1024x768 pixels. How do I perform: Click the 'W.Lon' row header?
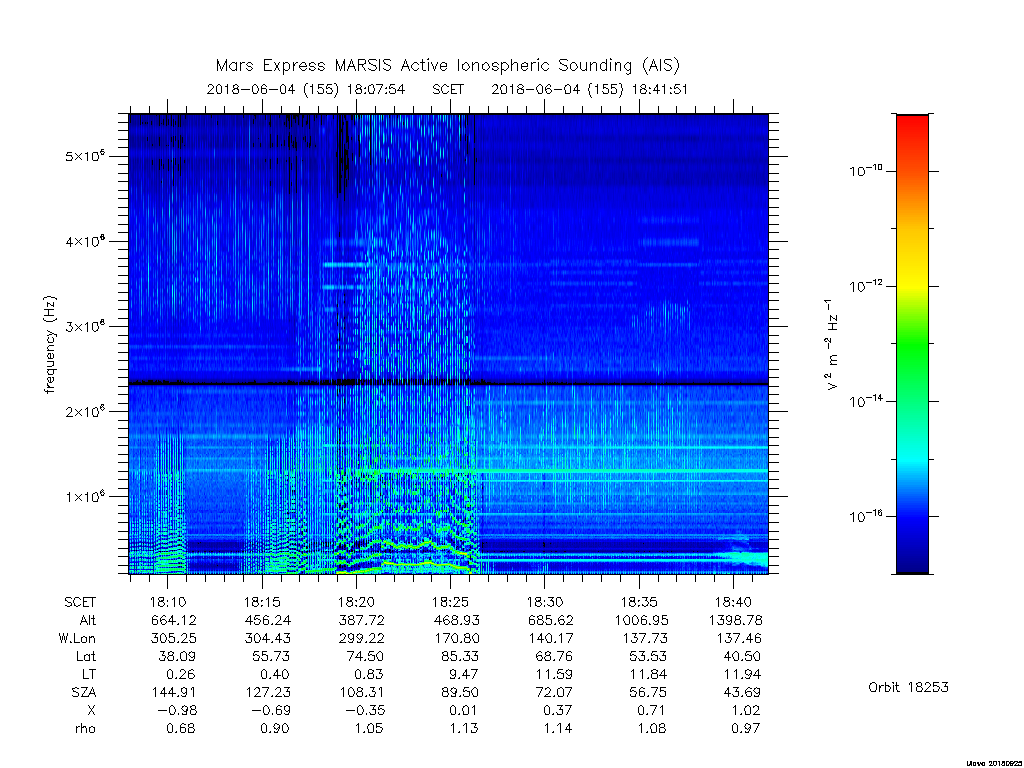(77, 638)
